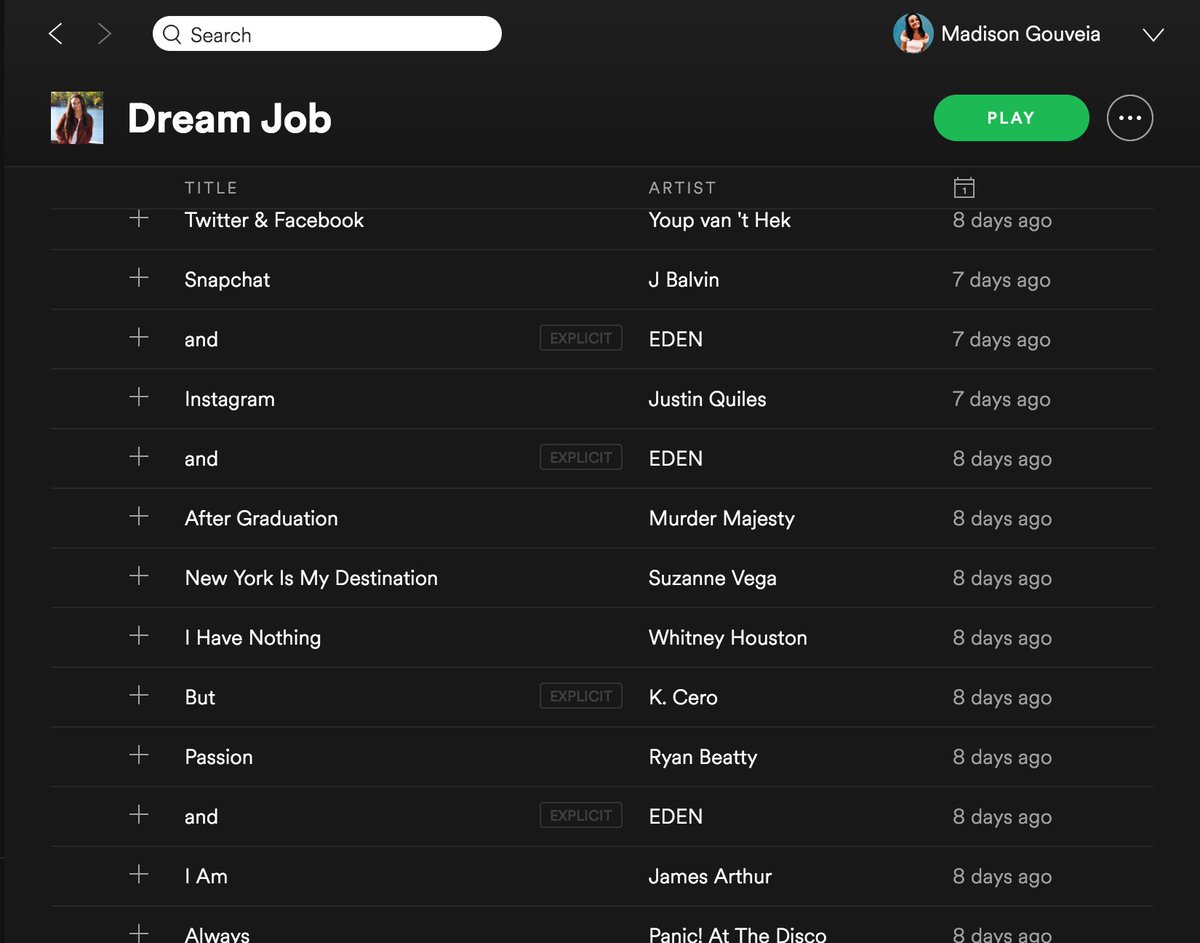Click the search magnifier icon
1200x943 pixels.
coord(173,35)
